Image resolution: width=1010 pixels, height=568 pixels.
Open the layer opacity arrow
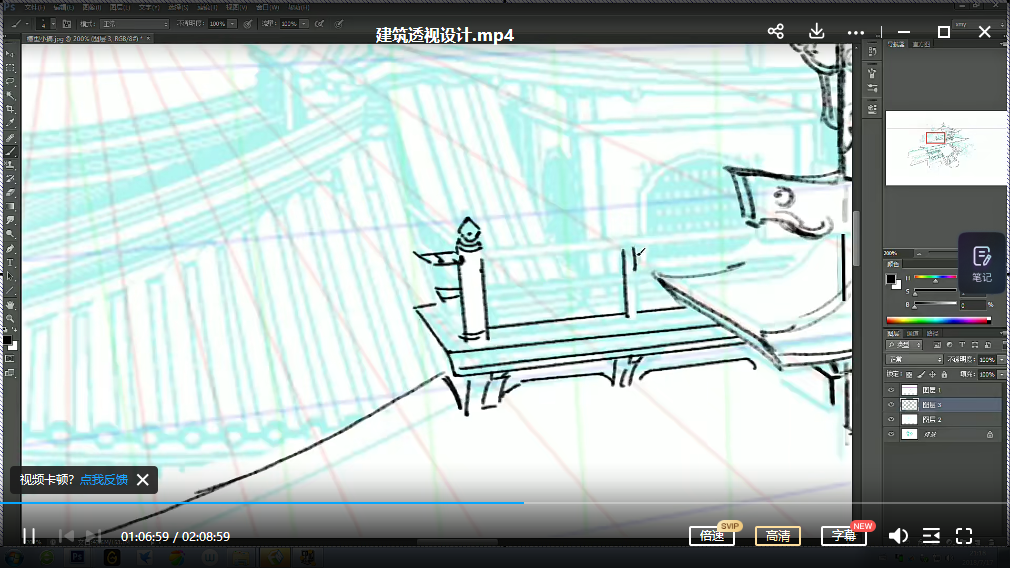1000,359
